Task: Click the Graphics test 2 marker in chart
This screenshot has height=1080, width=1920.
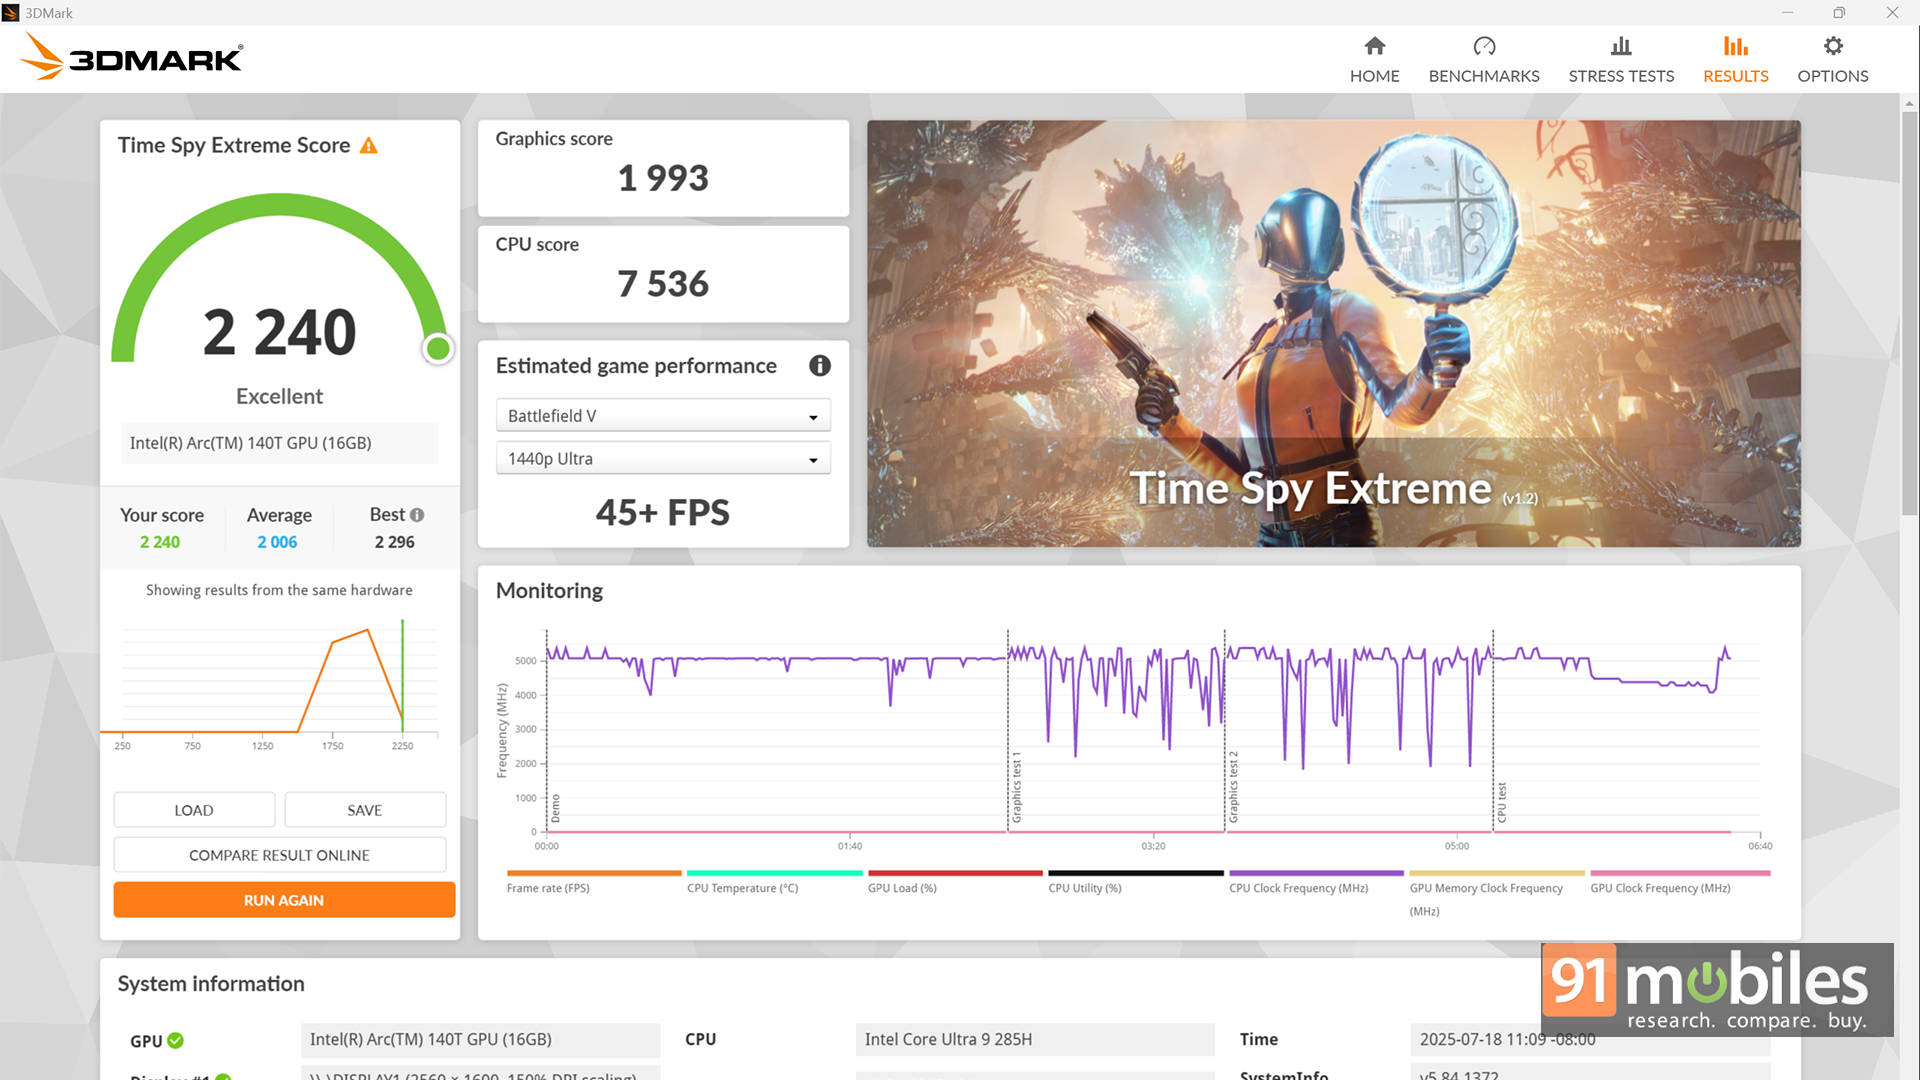Action: point(1232,787)
